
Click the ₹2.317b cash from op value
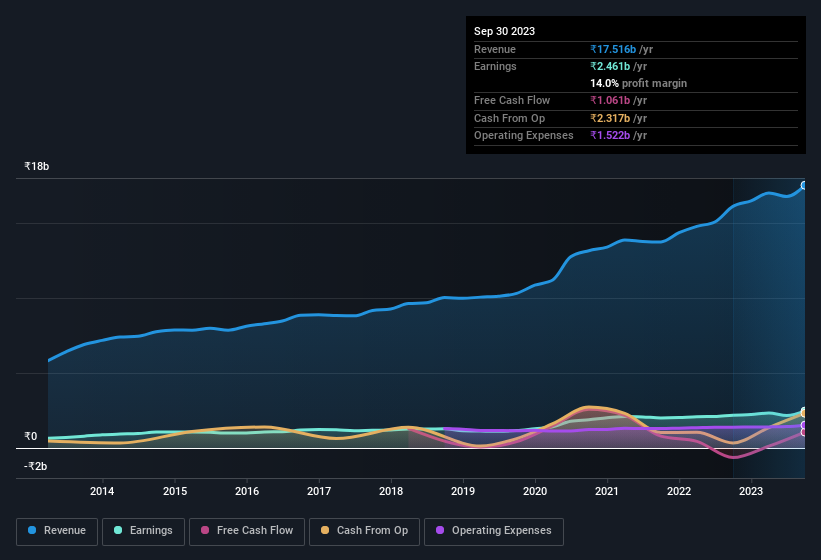pos(610,118)
